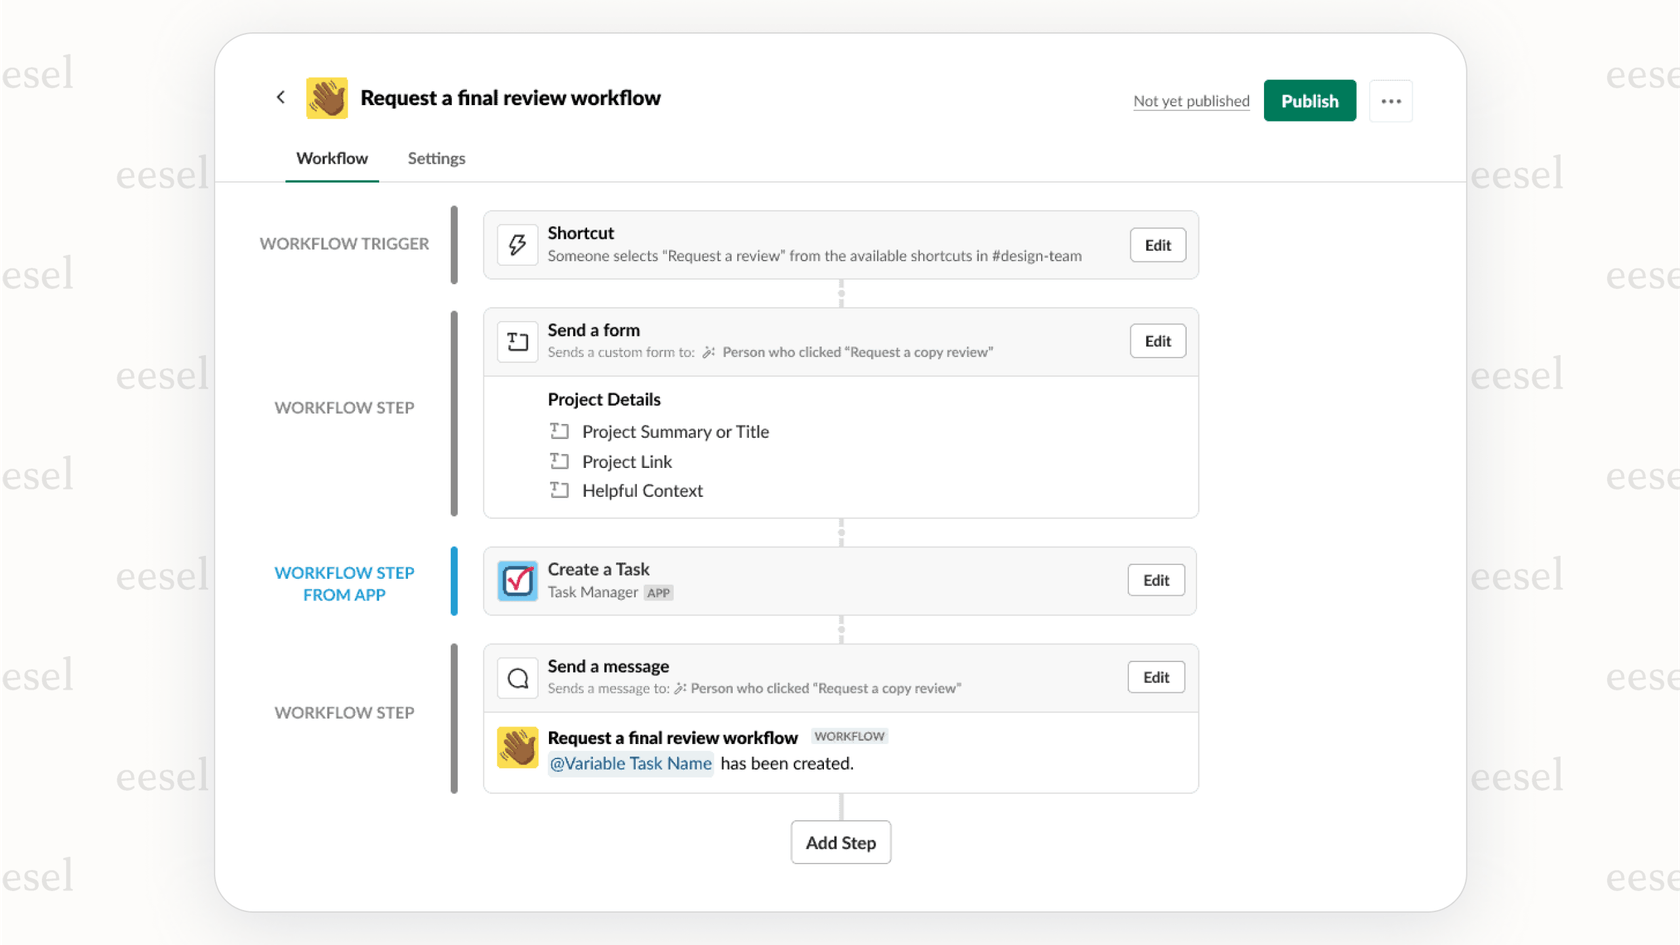The image size is (1680, 945).
Task: Edit the Shortcut trigger step
Action: click(x=1157, y=244)
